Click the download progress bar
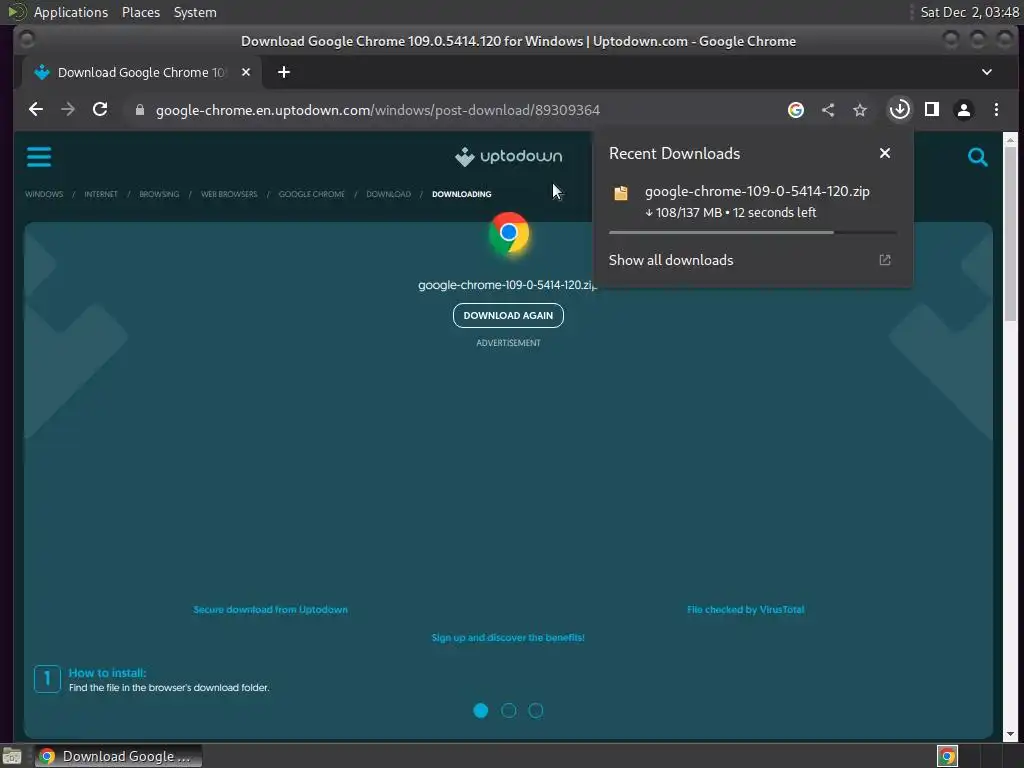 pyautogui.click(x=752, y=232)
